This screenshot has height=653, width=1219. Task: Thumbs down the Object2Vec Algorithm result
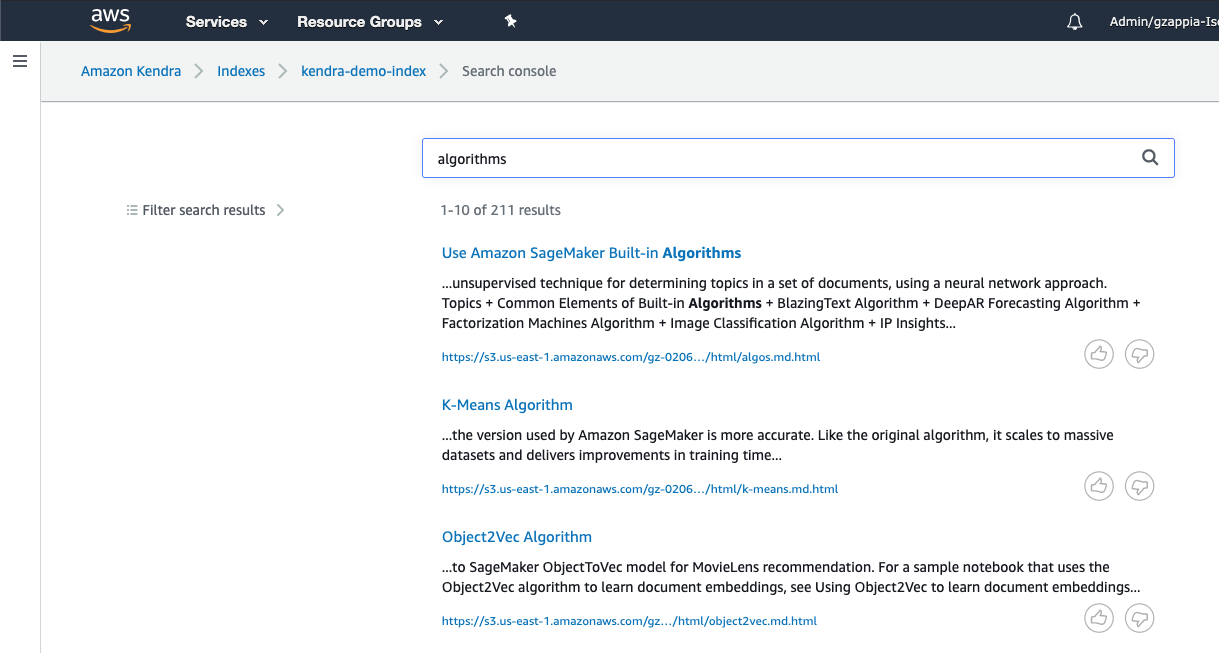[x=1140, y=618]
